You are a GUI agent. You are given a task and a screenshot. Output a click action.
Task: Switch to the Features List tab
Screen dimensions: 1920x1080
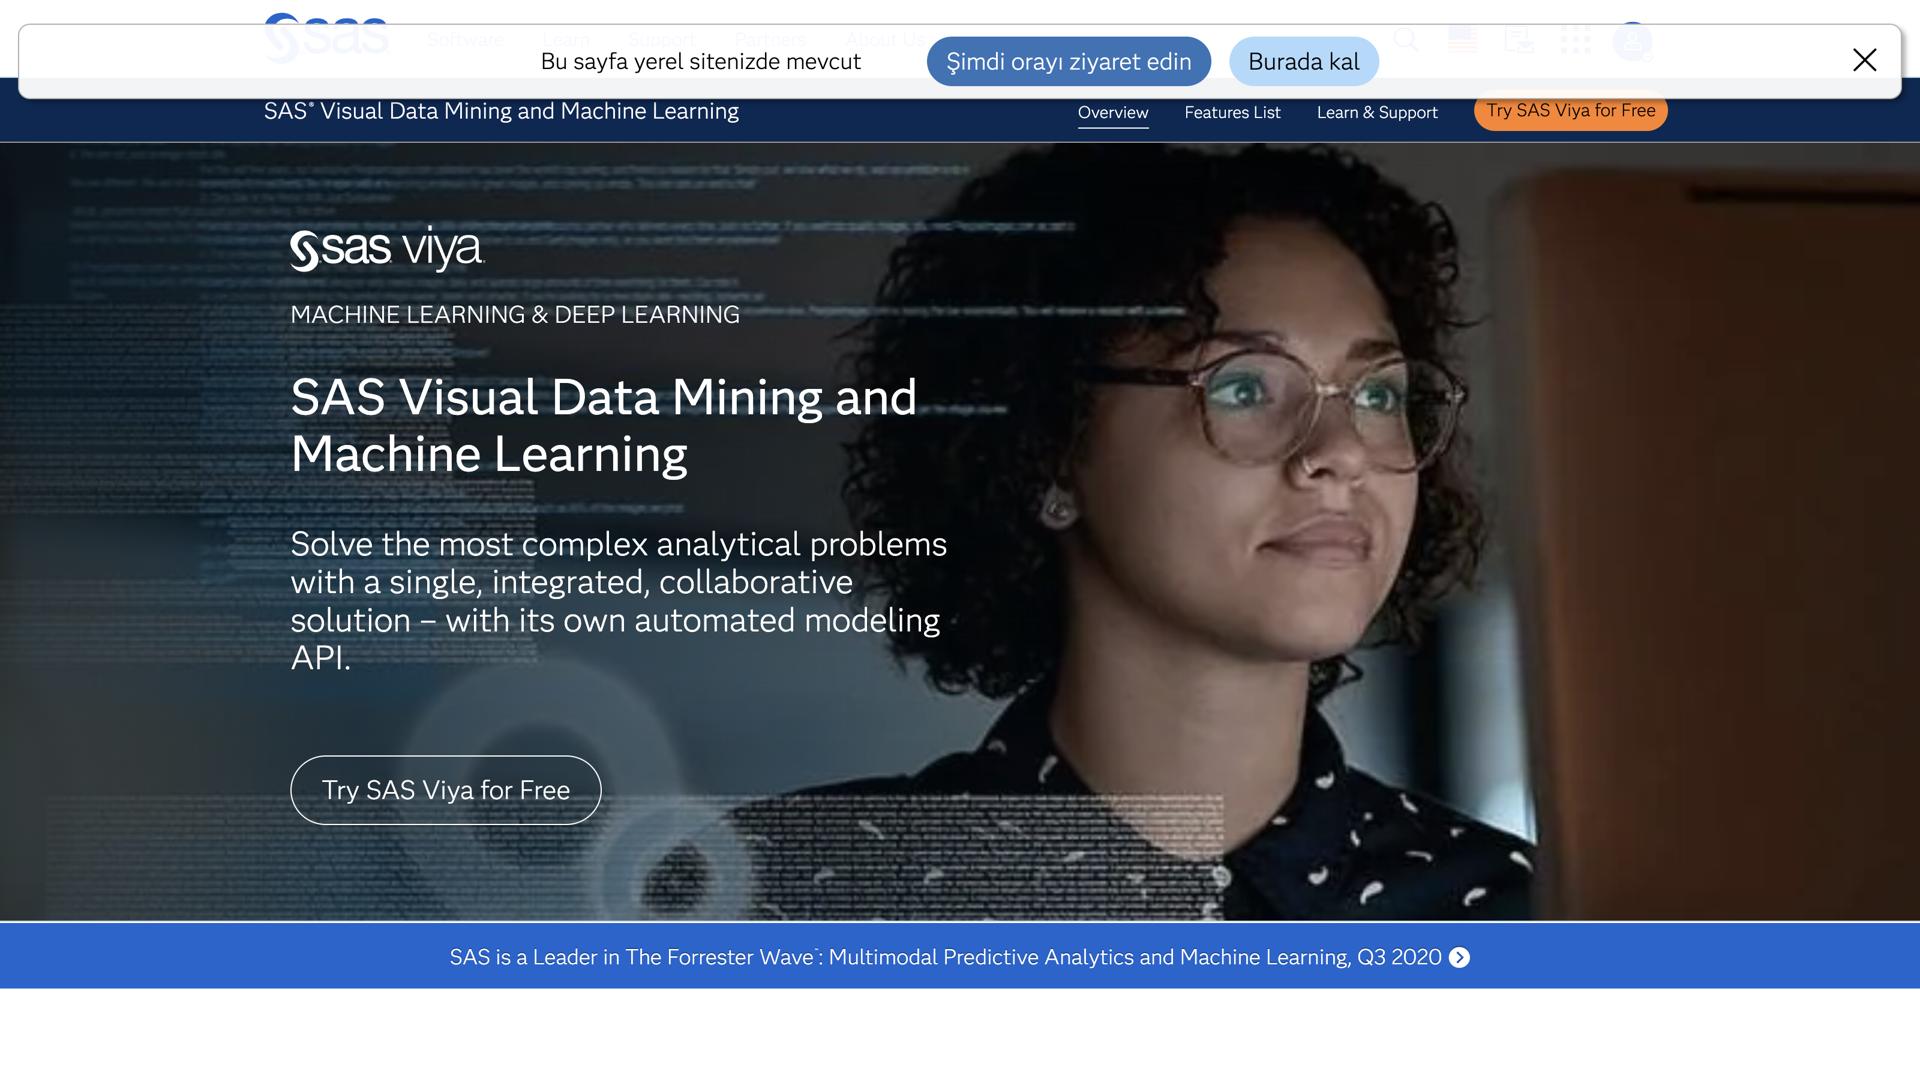point(1232,112)
